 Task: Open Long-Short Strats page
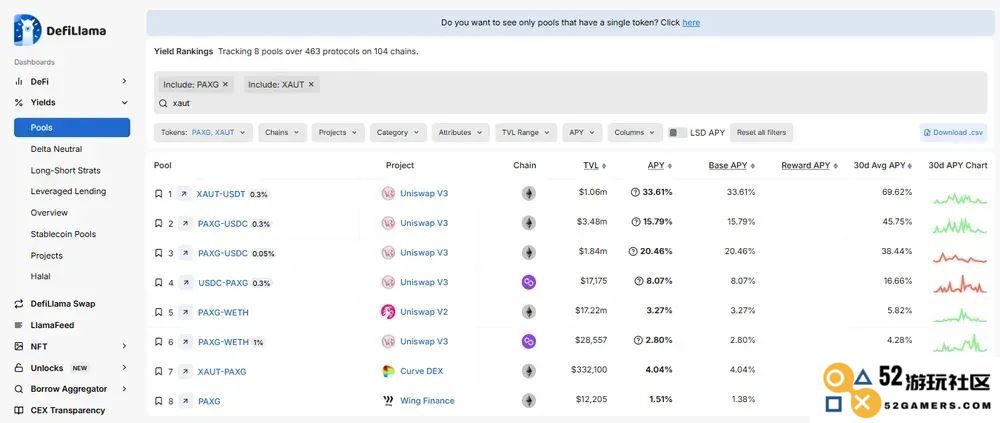[x=65, y=171]
